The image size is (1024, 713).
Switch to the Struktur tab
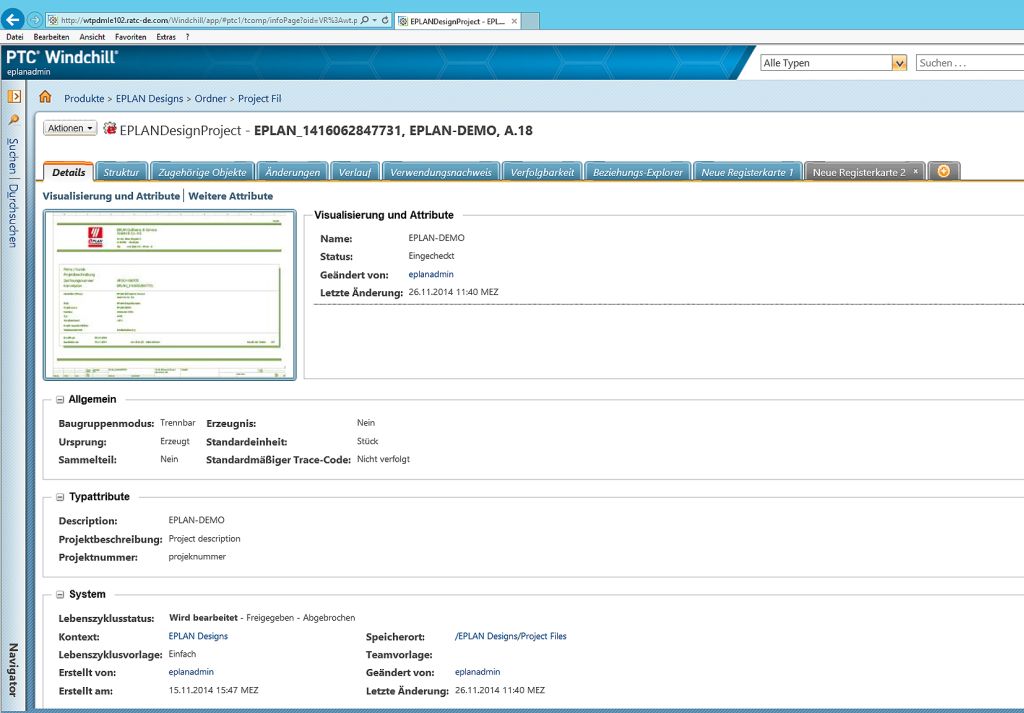click(x=121, y=172)
